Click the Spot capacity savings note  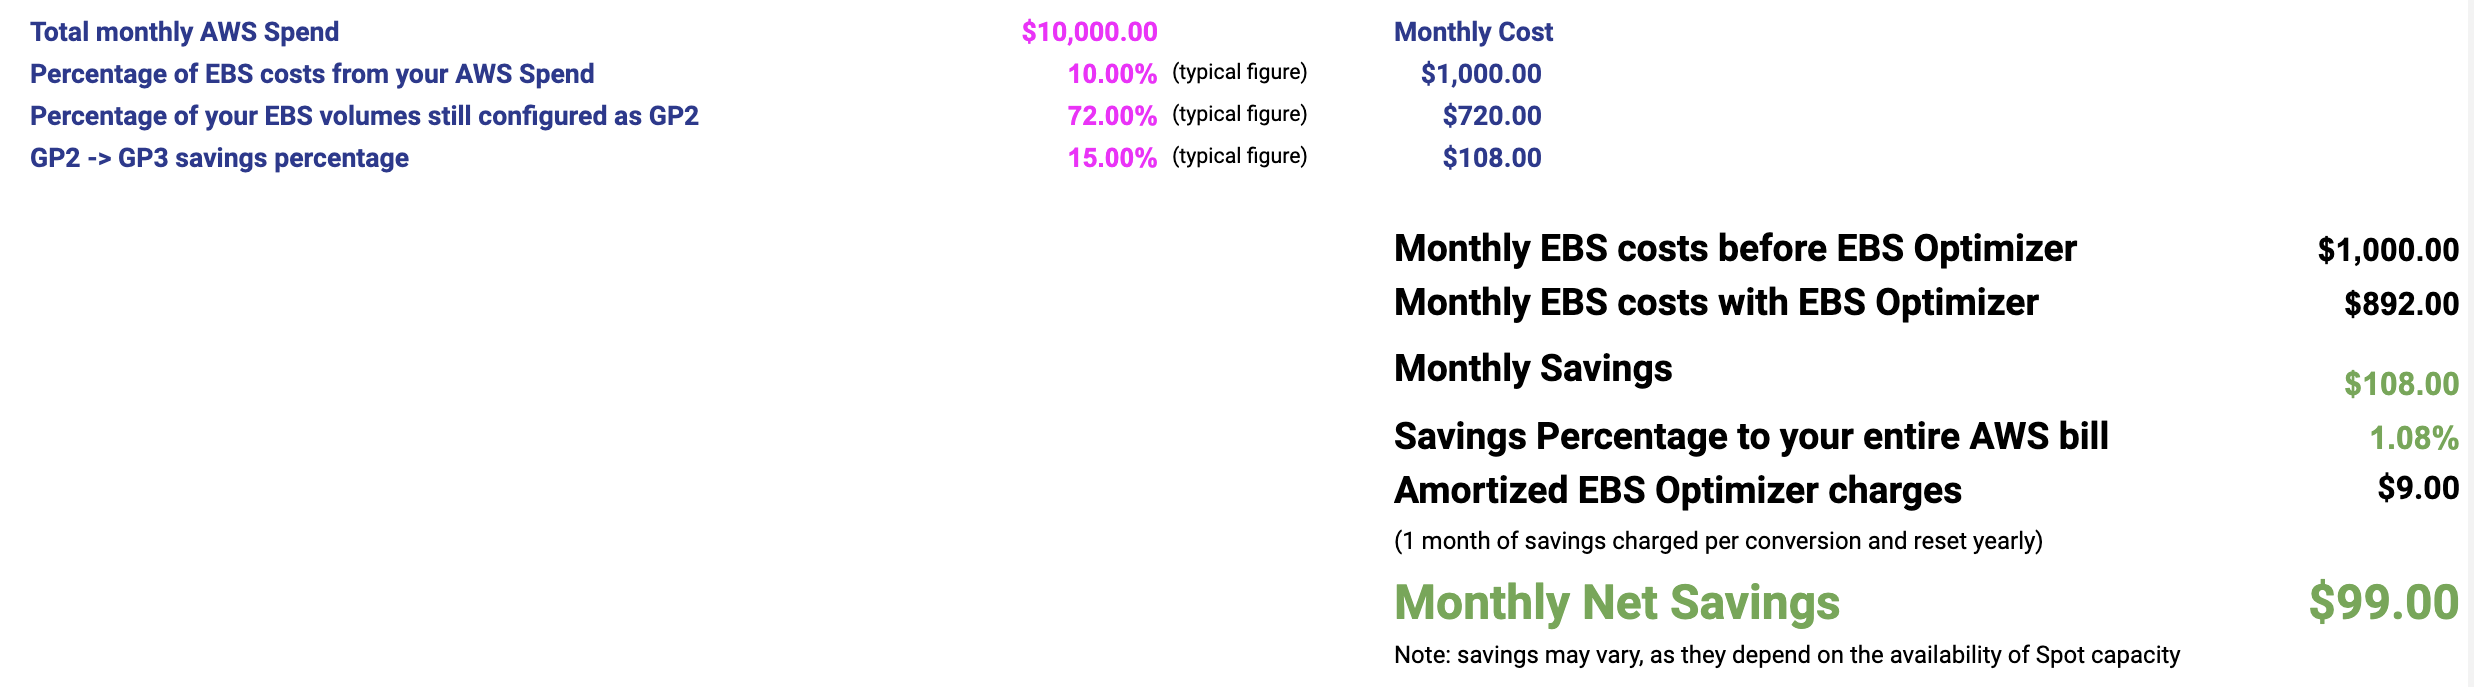[1787, 655]
